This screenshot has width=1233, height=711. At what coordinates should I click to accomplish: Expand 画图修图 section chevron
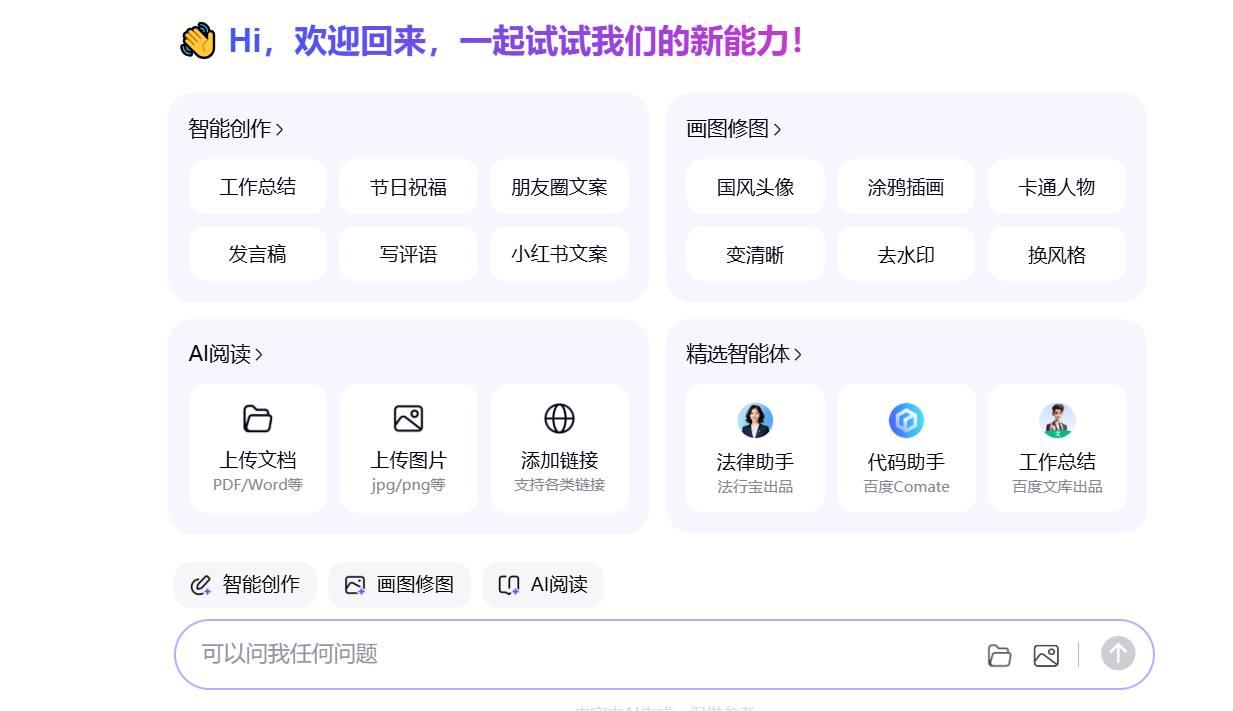tap(777, 129)
